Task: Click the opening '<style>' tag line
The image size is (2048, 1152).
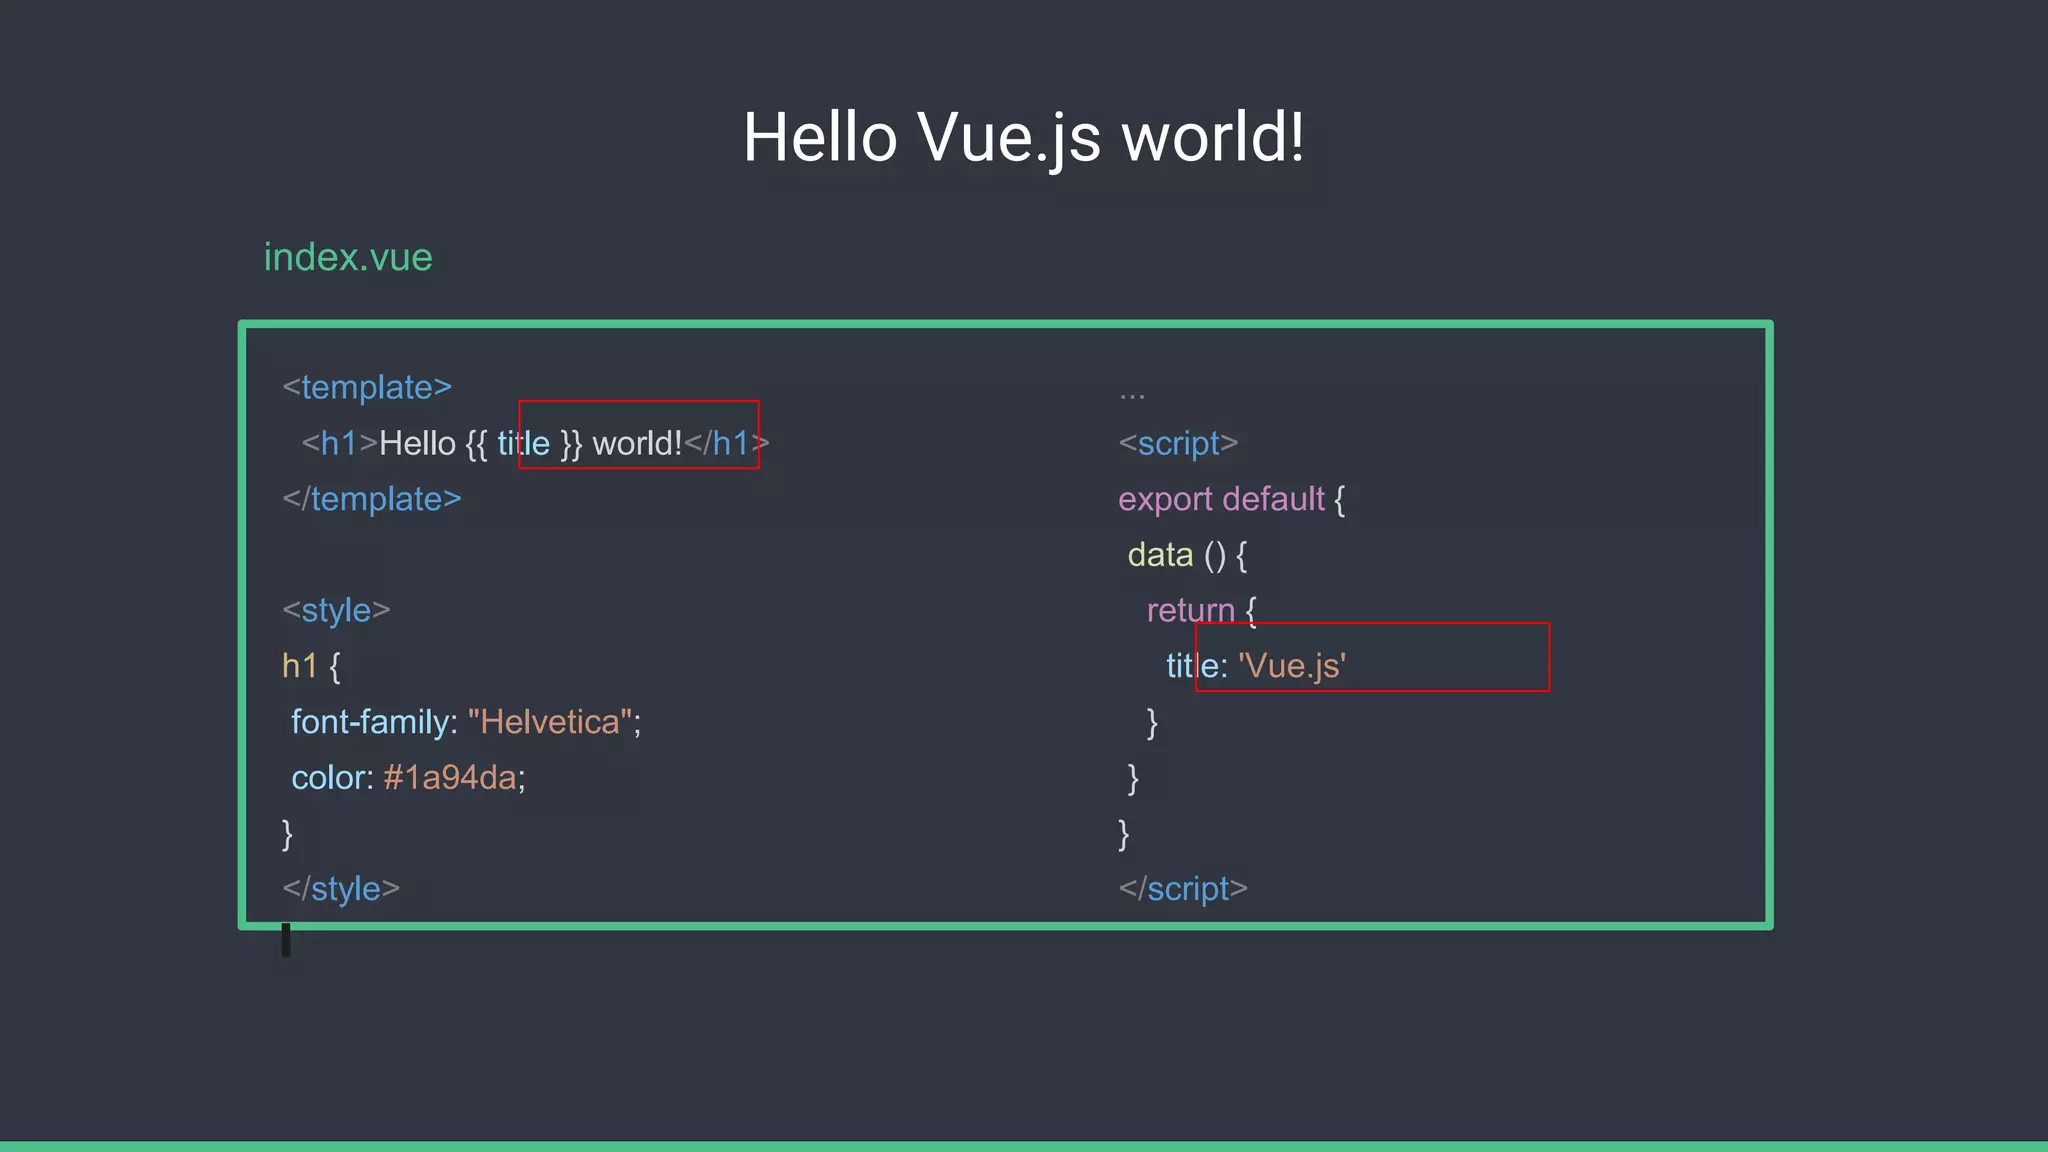Action: point(336,610)
